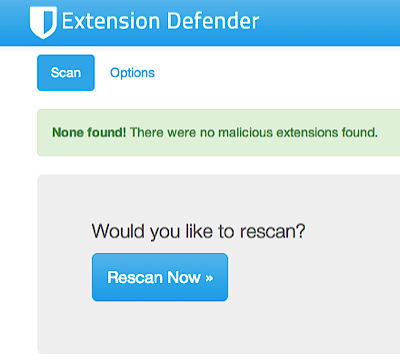400x363 pixels.
Task: Click the word 'Defender' in the header
Action: click(x=213, y=21)
